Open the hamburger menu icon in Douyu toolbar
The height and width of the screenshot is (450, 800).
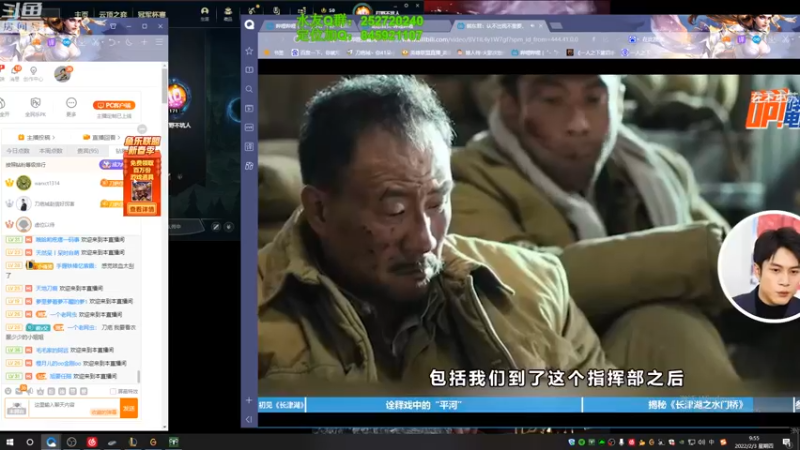159,42
